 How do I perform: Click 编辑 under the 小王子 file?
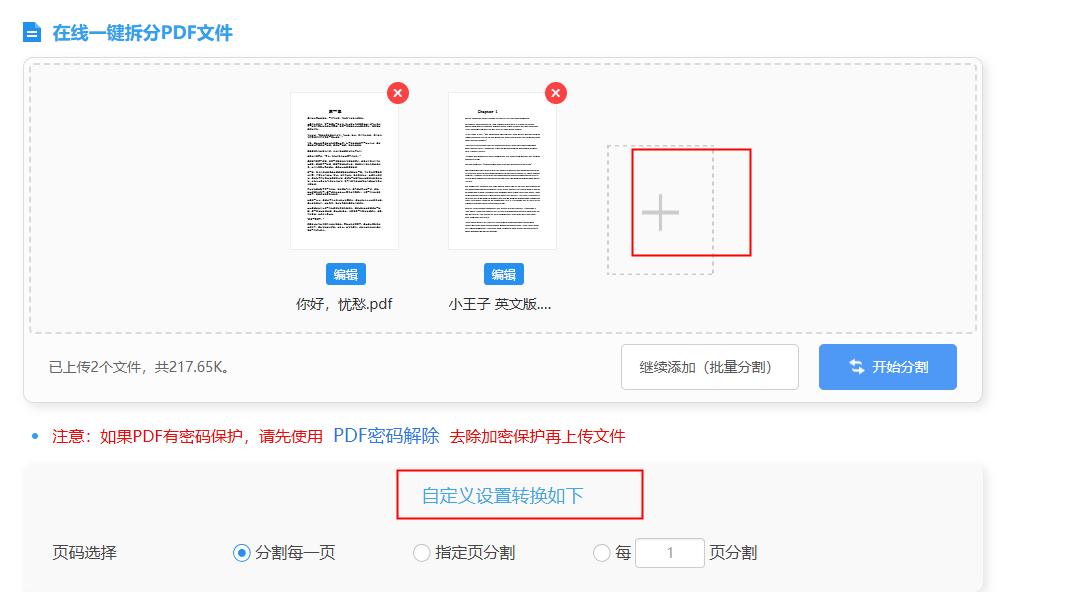503,274
